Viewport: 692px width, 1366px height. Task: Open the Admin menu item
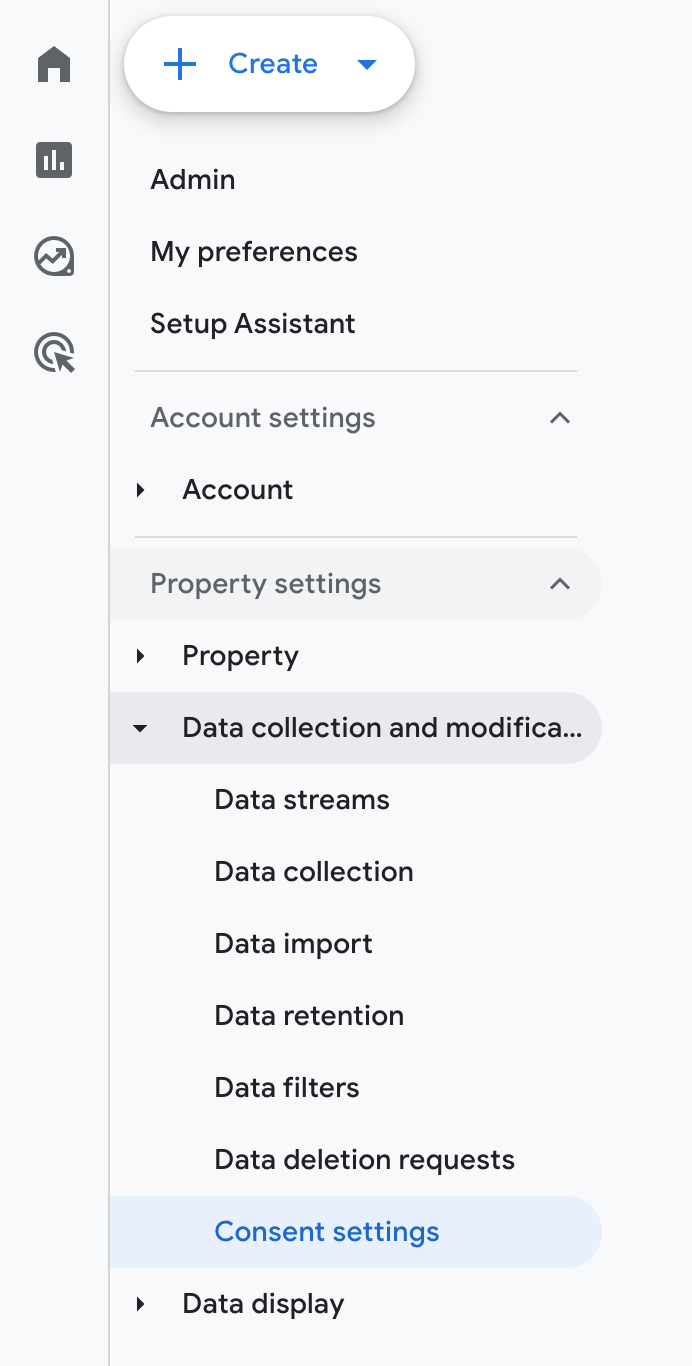pos(193,180)
